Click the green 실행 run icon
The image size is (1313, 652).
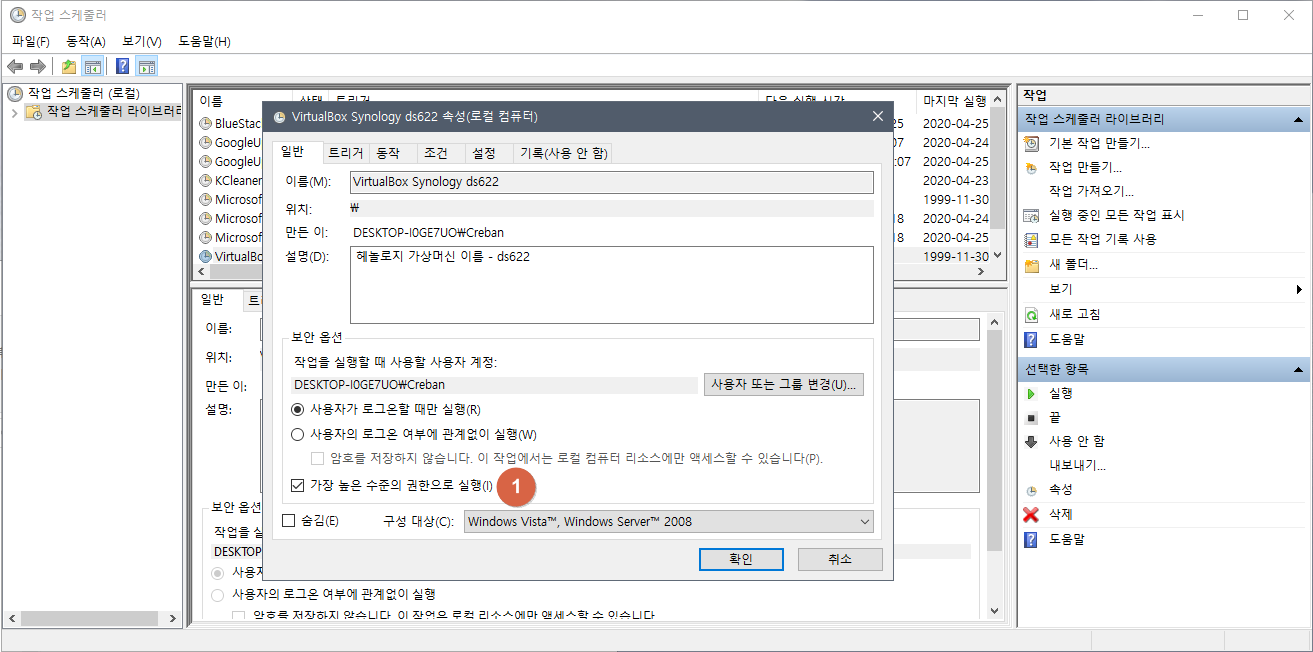1031,394
